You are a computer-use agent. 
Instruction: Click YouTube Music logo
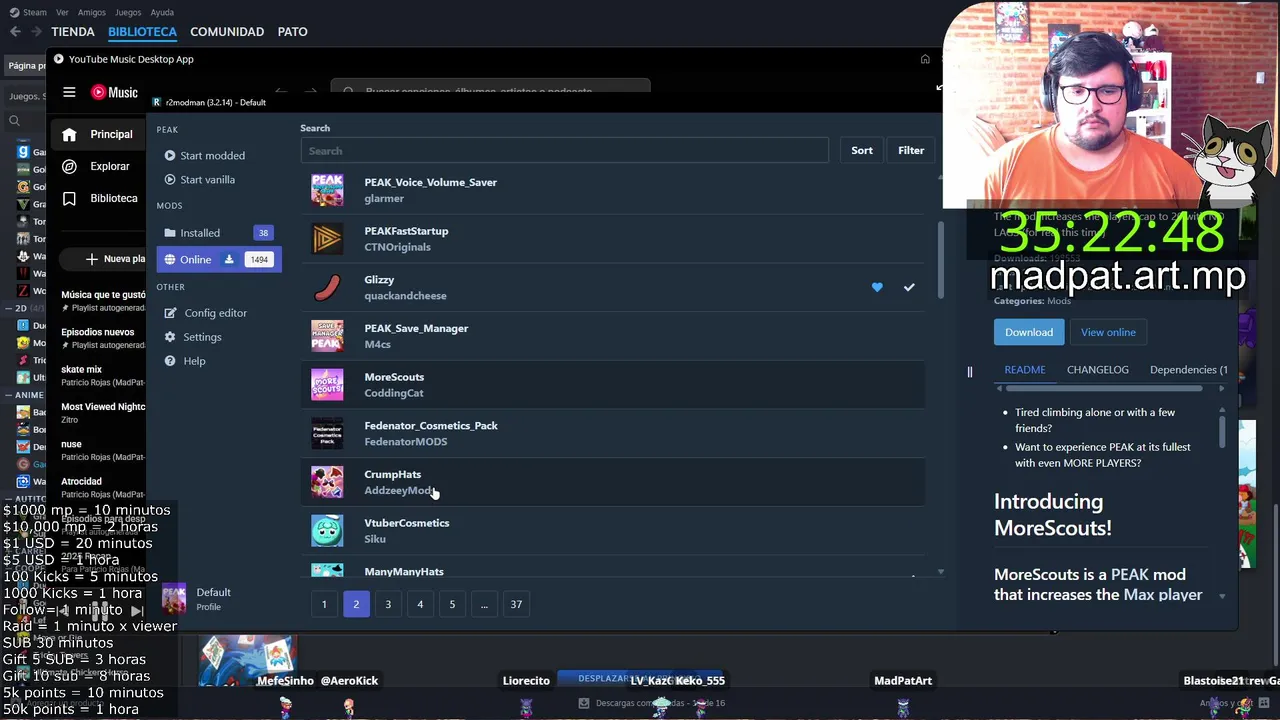click(x=114, y=92)
